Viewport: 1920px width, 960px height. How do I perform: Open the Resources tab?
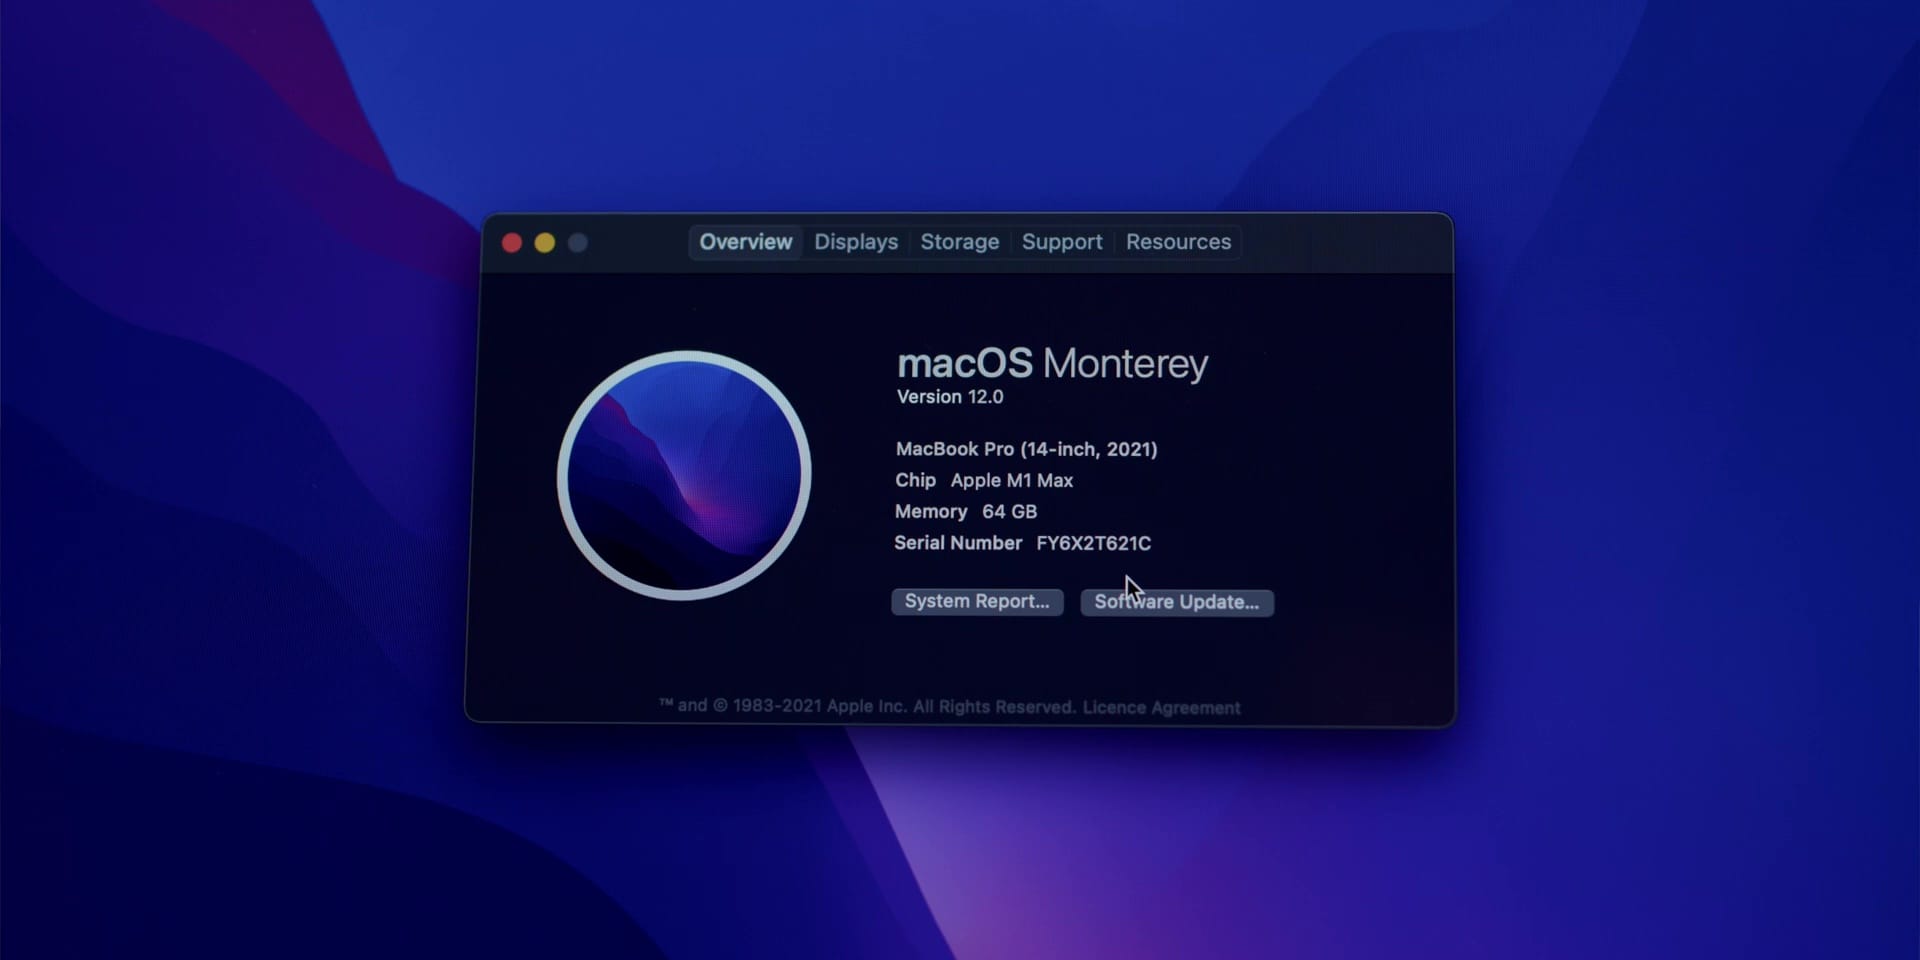pos(1178,242)
